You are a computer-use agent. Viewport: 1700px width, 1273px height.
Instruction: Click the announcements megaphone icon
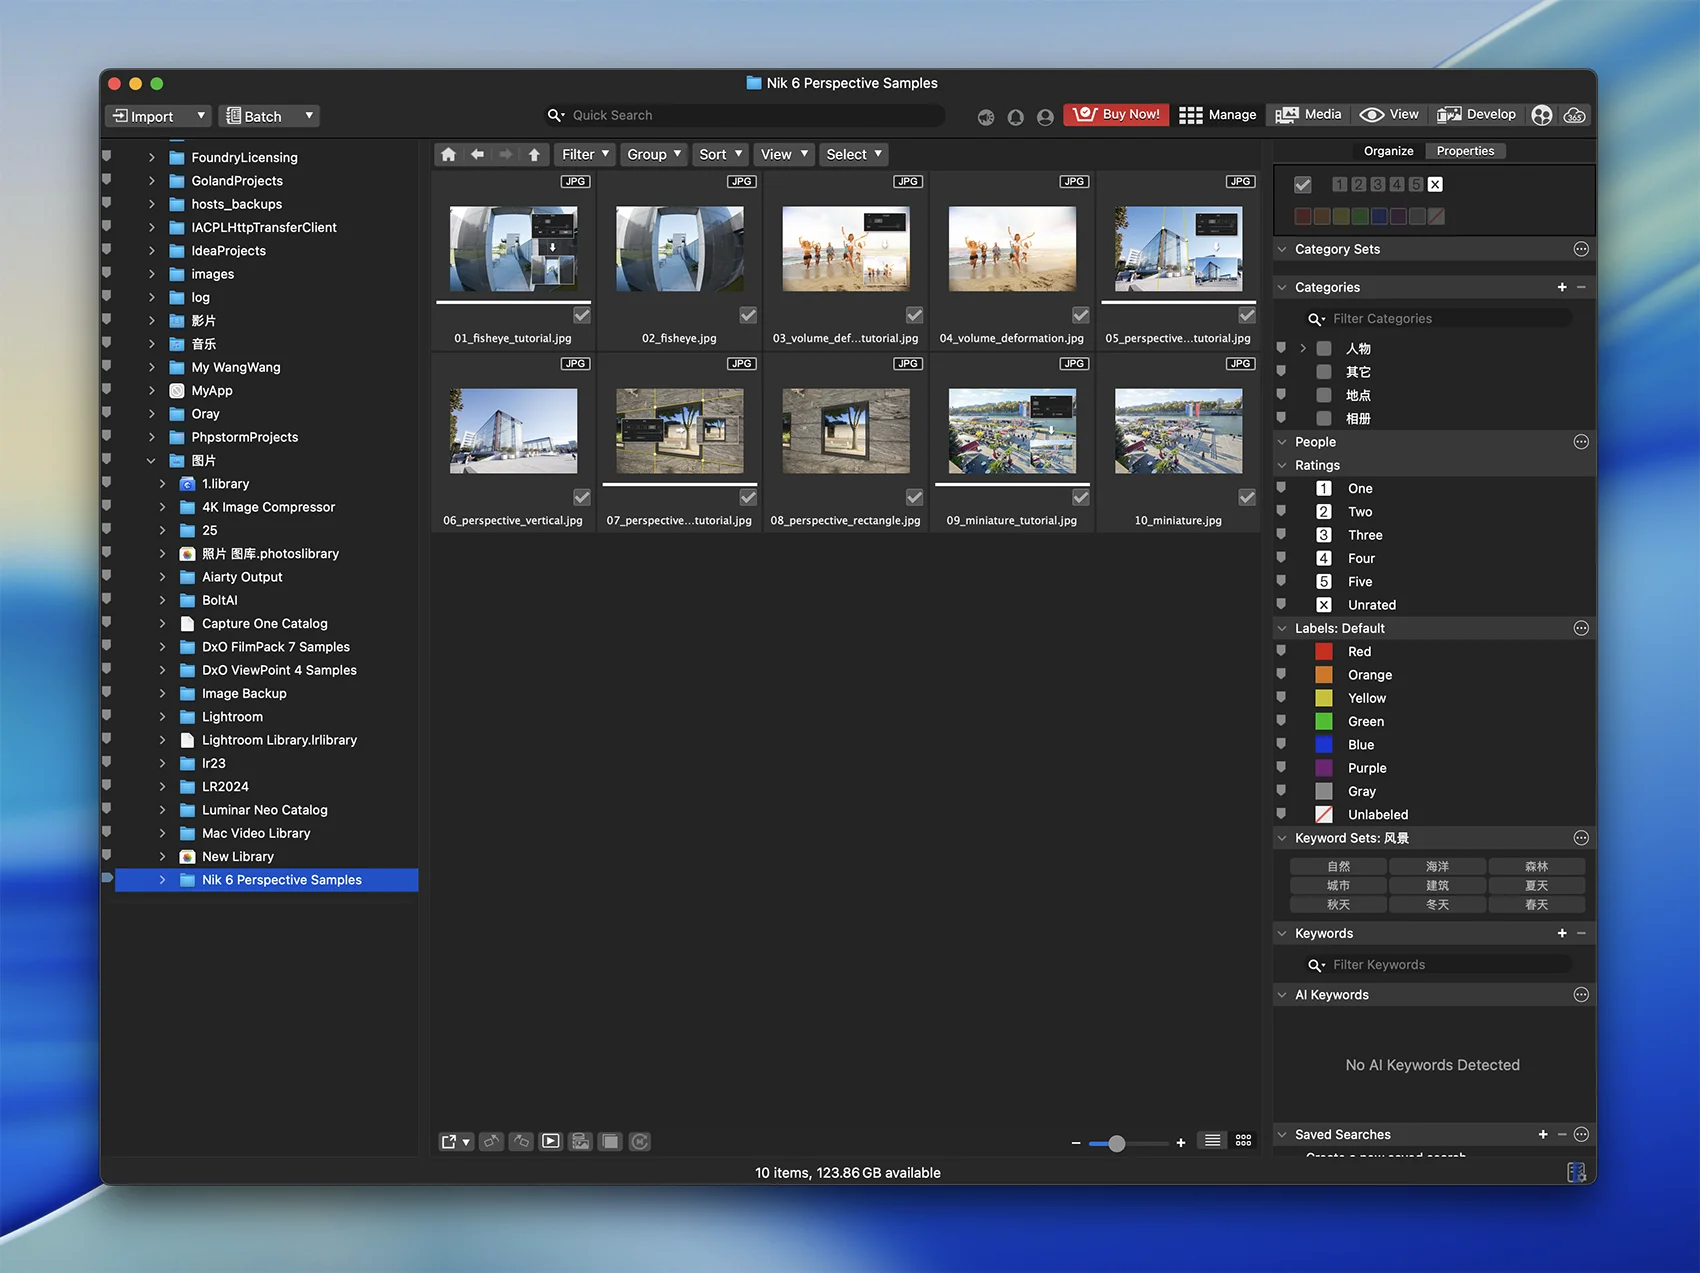986,117
